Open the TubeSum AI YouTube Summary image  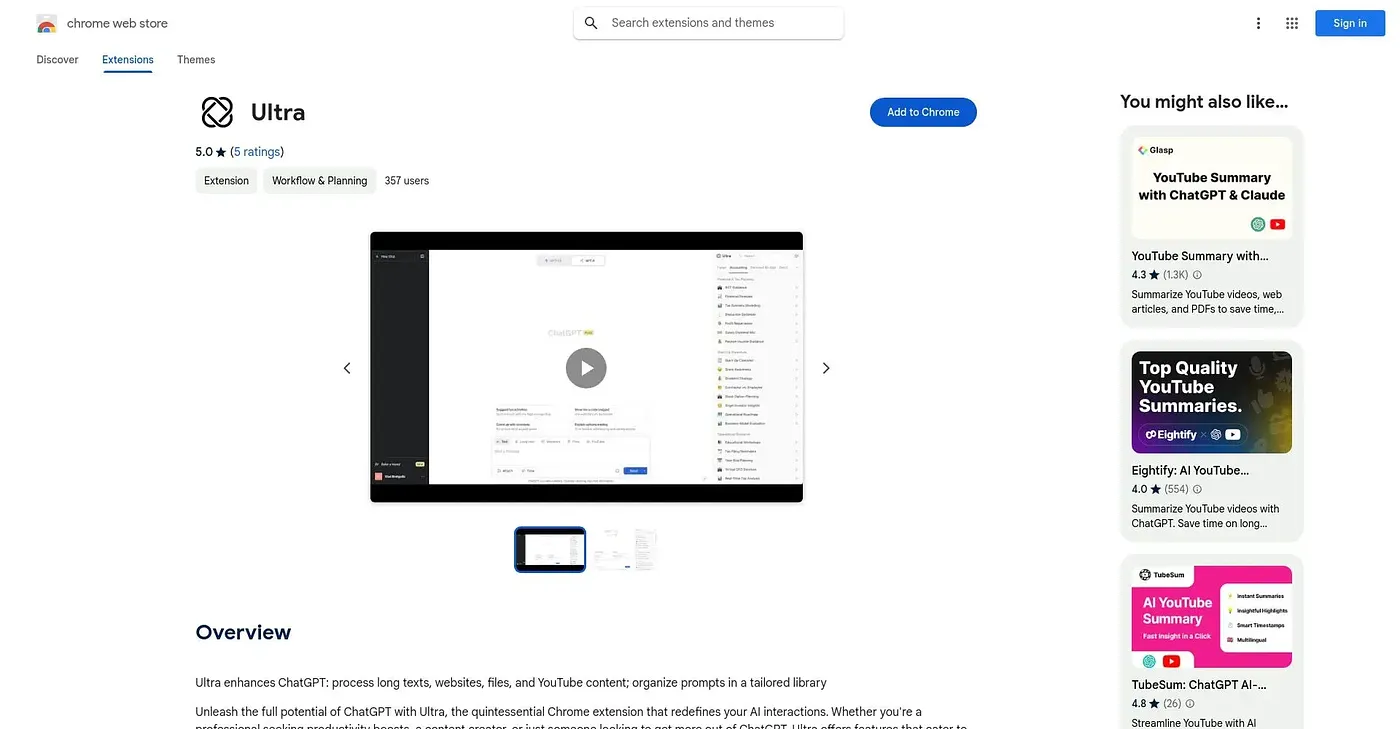click(1212, 617)
